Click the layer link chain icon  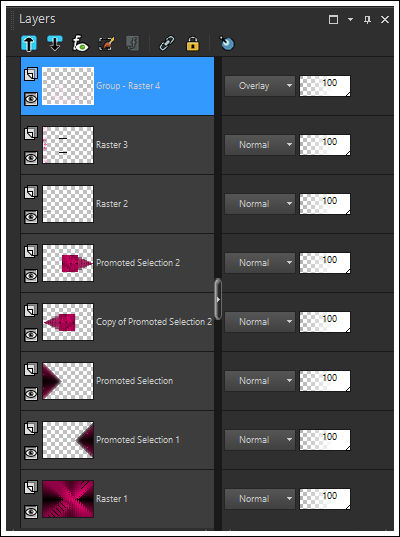click(x=167, y=44)
